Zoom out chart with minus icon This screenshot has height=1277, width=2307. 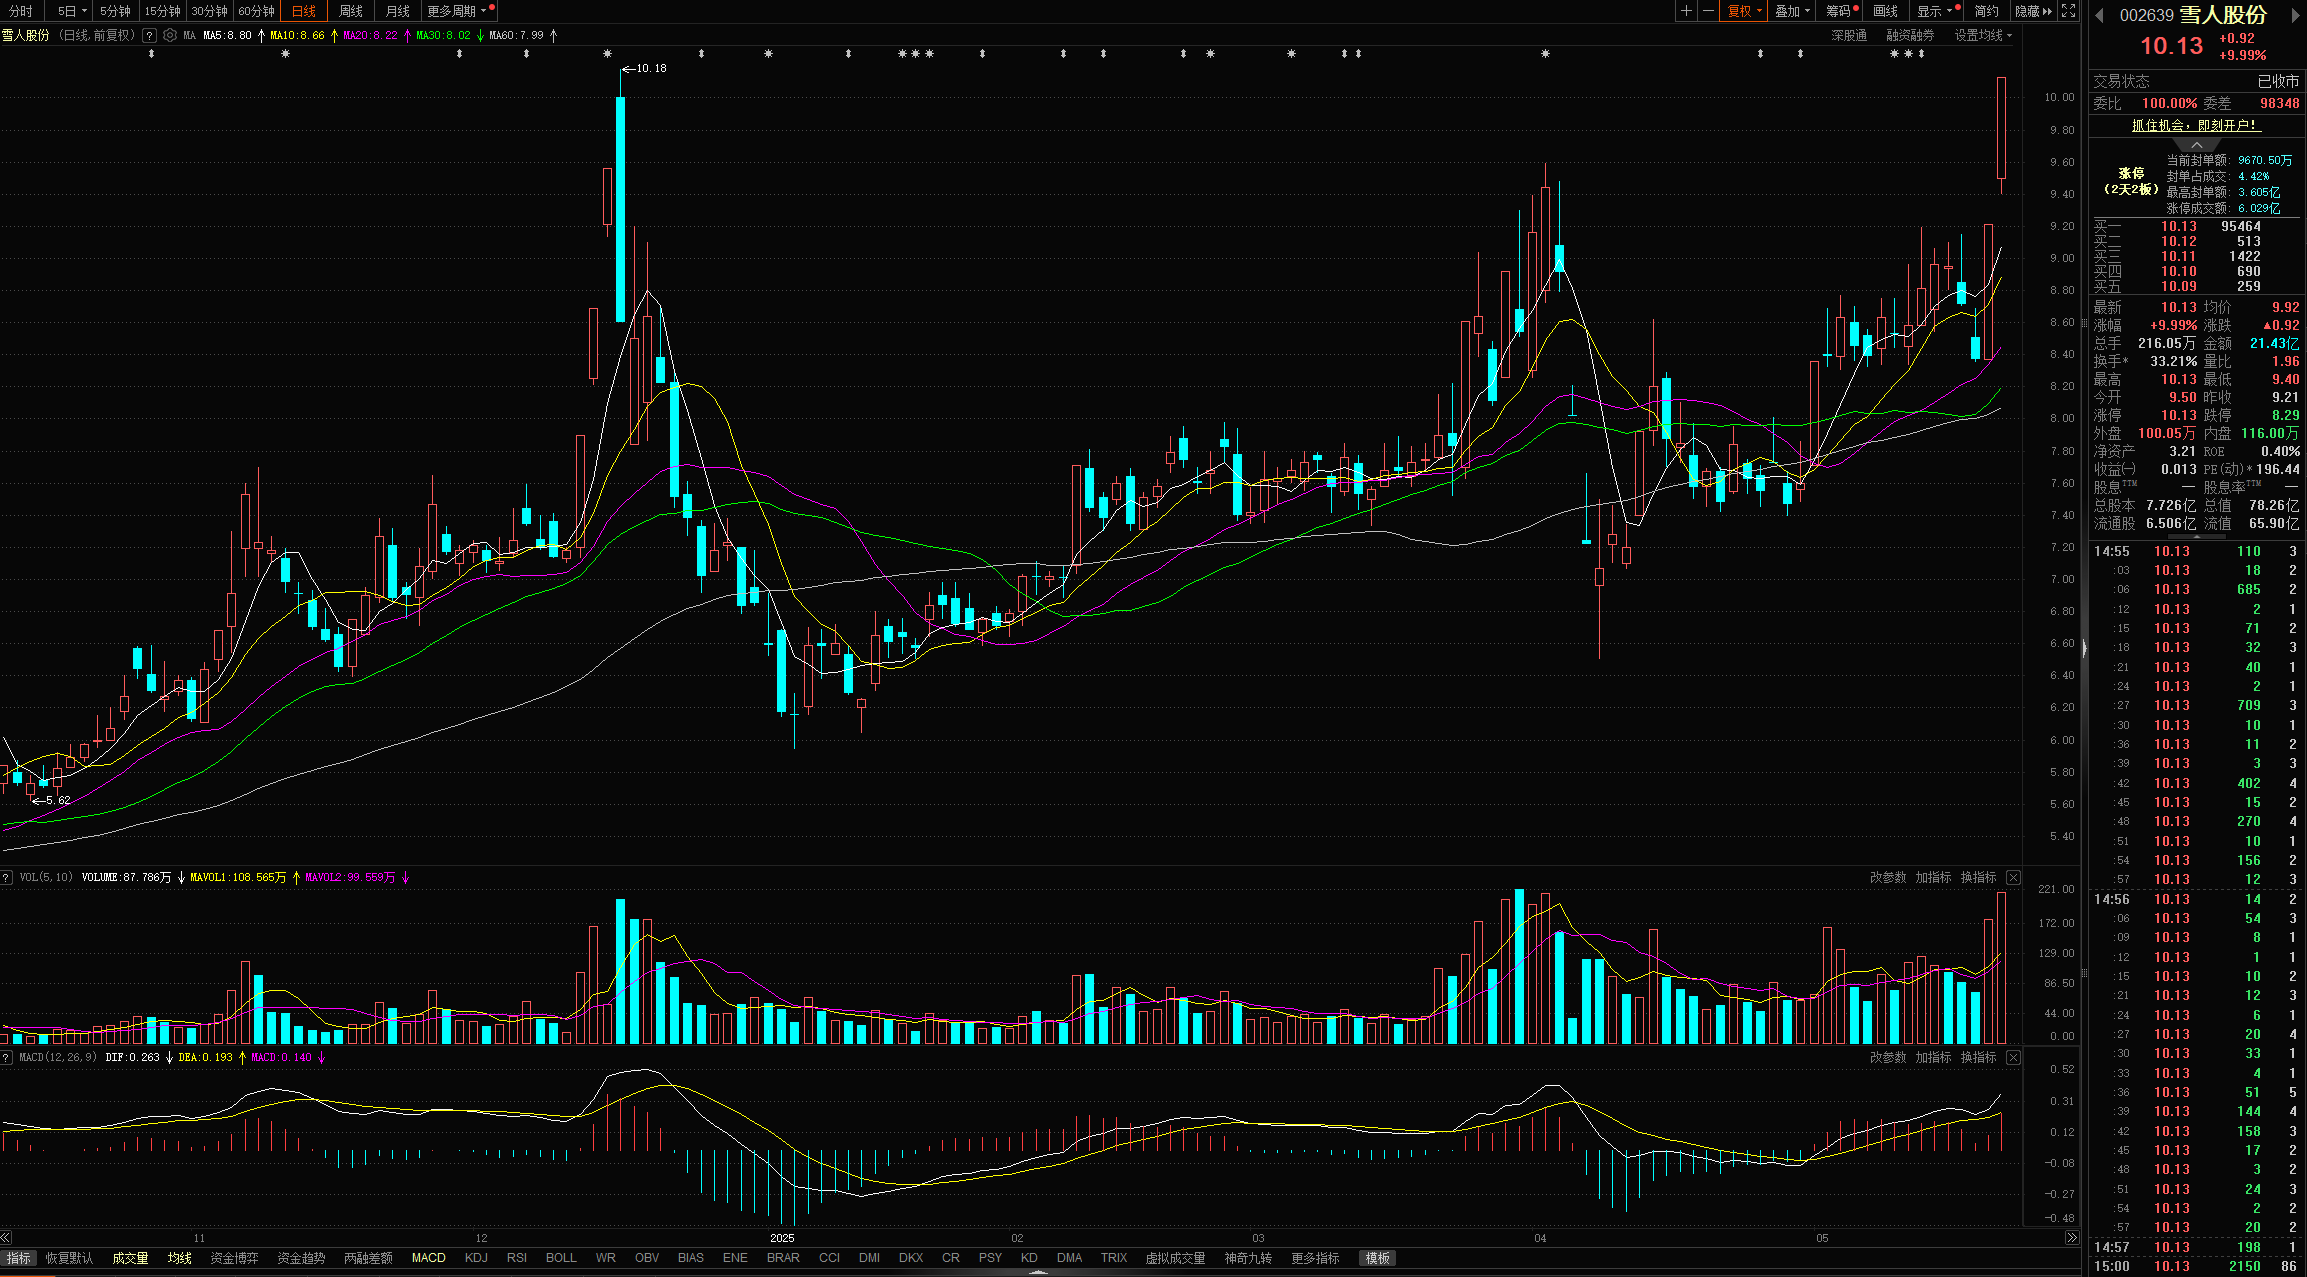coord(1708,11)
